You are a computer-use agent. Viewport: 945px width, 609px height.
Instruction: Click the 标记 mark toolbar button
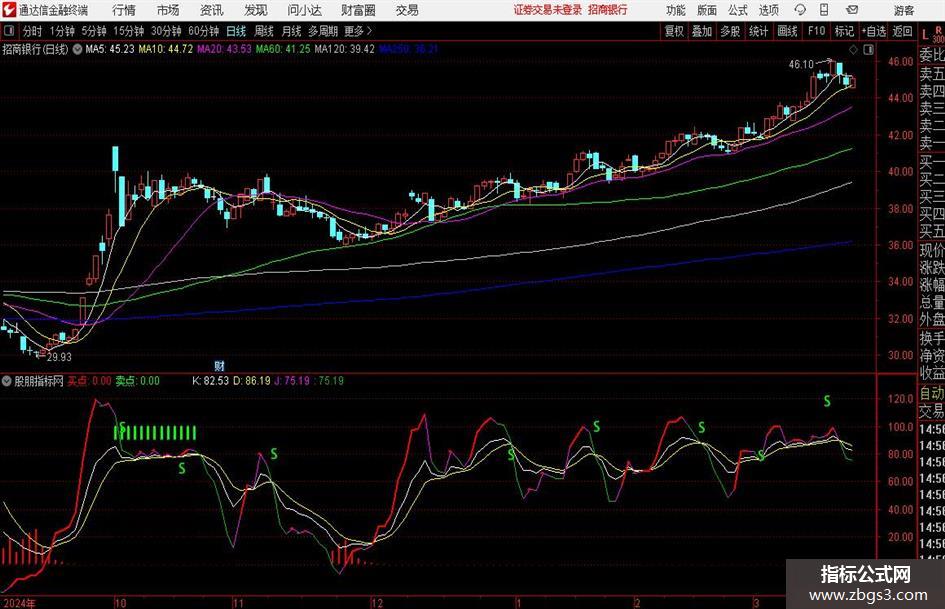[844, 31]
